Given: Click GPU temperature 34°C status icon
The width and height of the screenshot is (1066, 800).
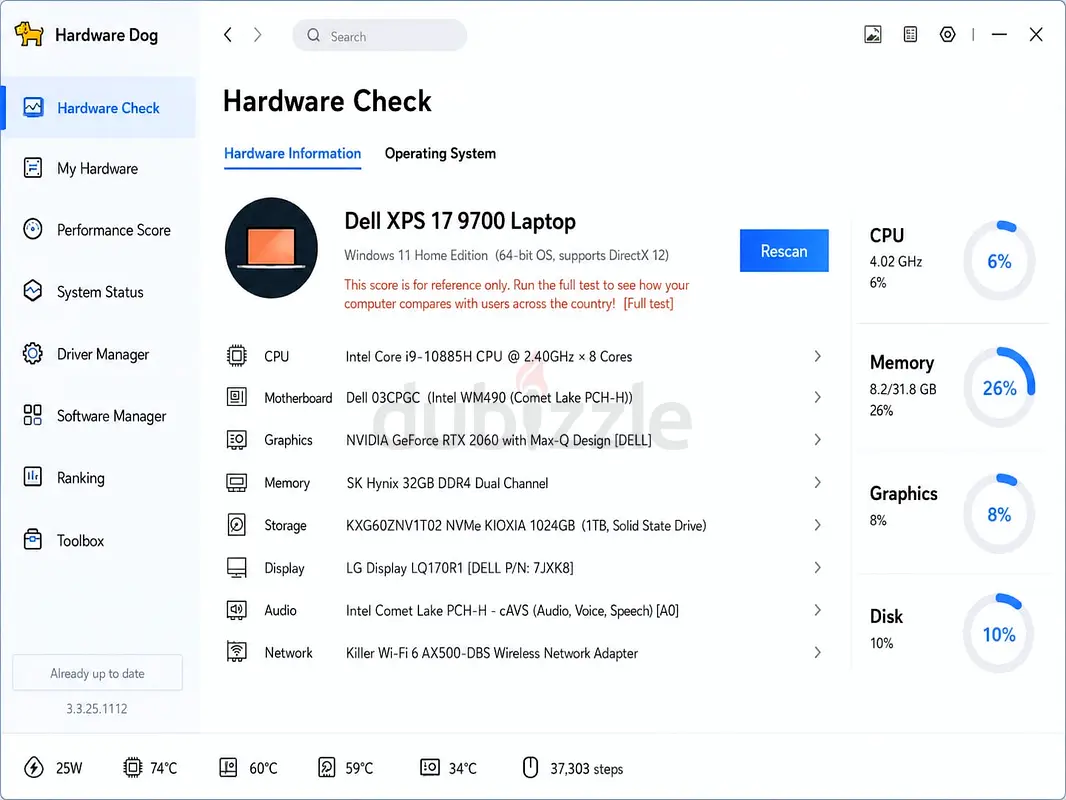Looking at the screenshot, I should click(x=430, y=767).
